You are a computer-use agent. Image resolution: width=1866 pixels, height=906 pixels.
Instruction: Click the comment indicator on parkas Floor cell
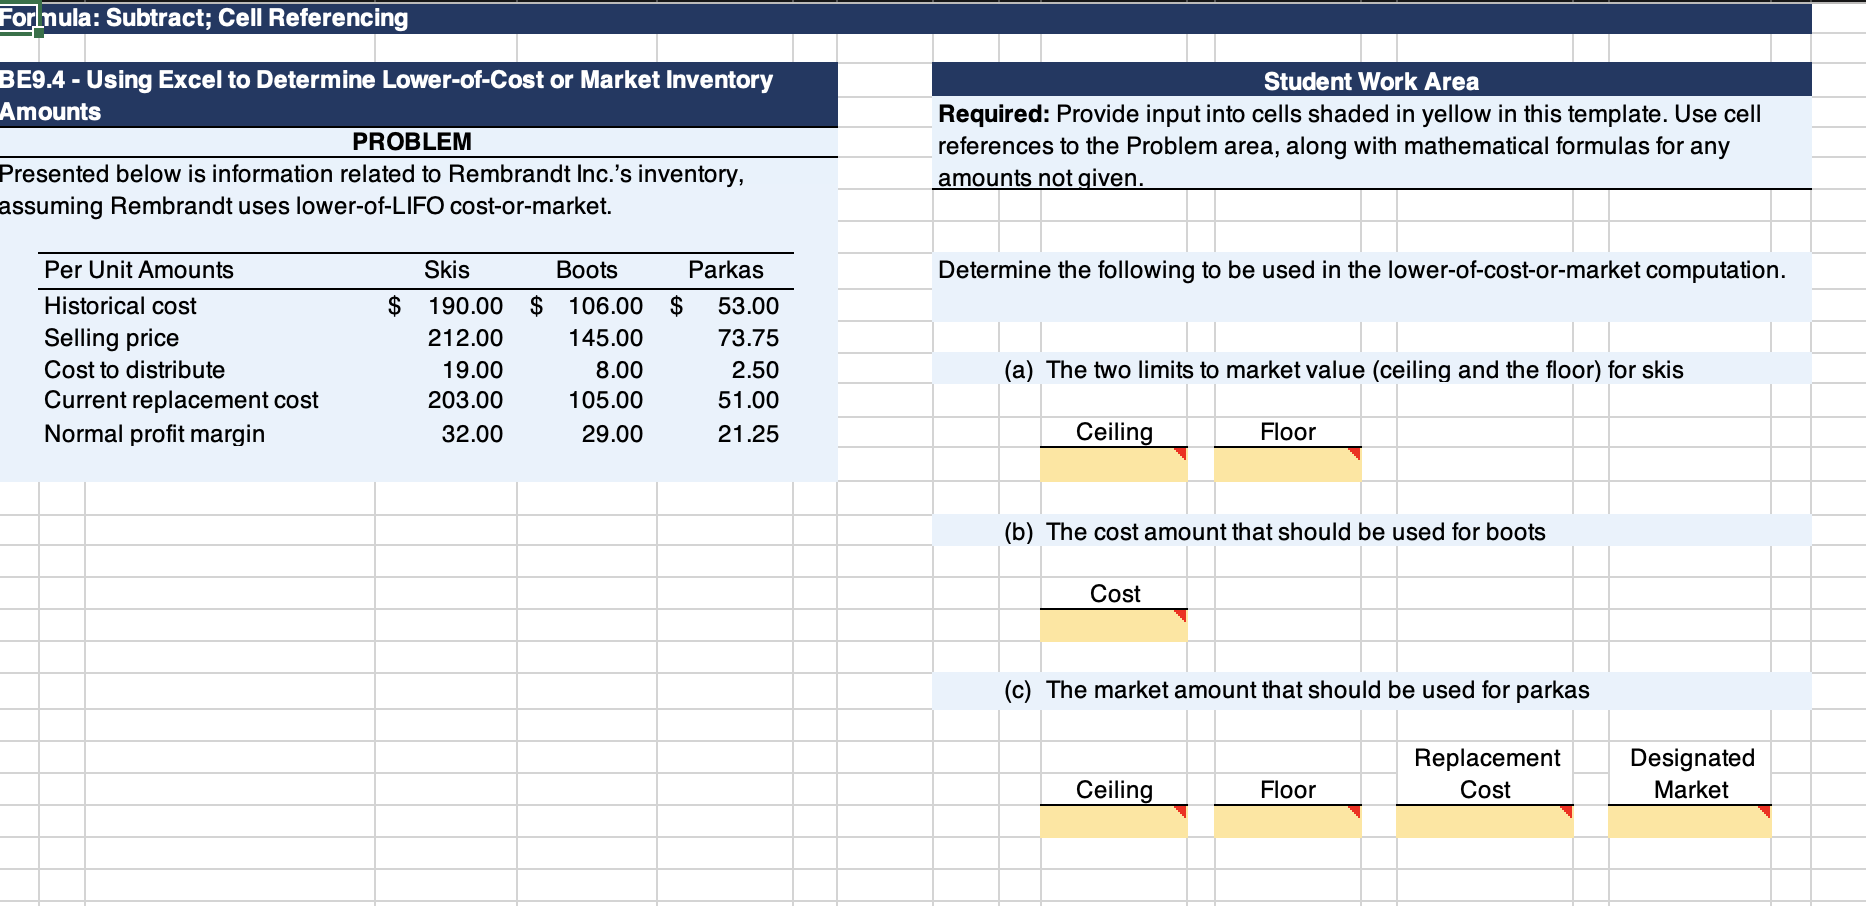1355,810
